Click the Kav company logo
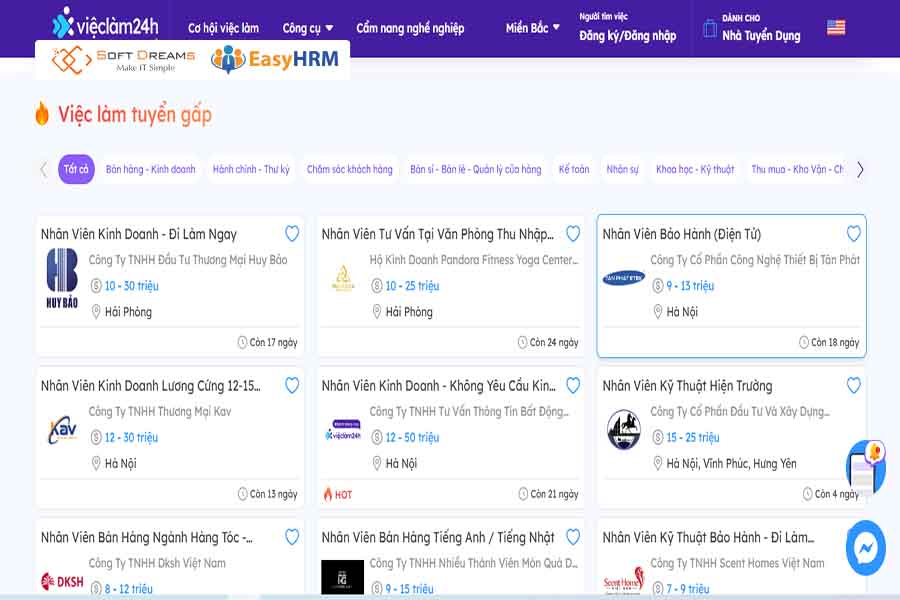The height and width of the screenshot is (600, 900). click(63, 429)
